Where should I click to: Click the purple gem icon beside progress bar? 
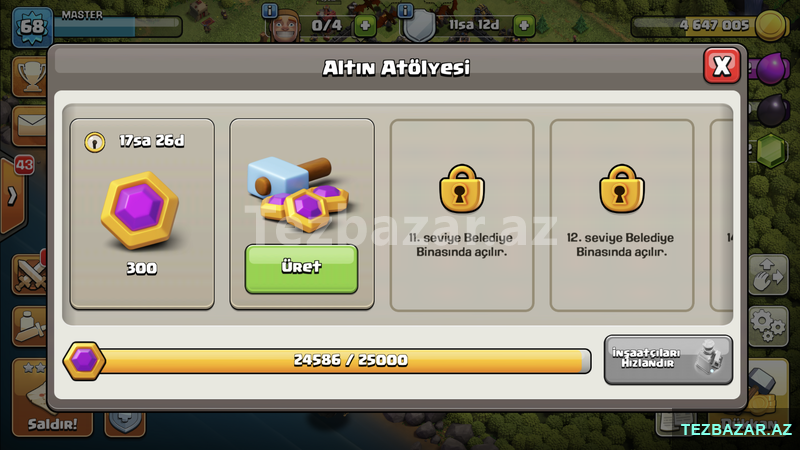tap(84, 361)
